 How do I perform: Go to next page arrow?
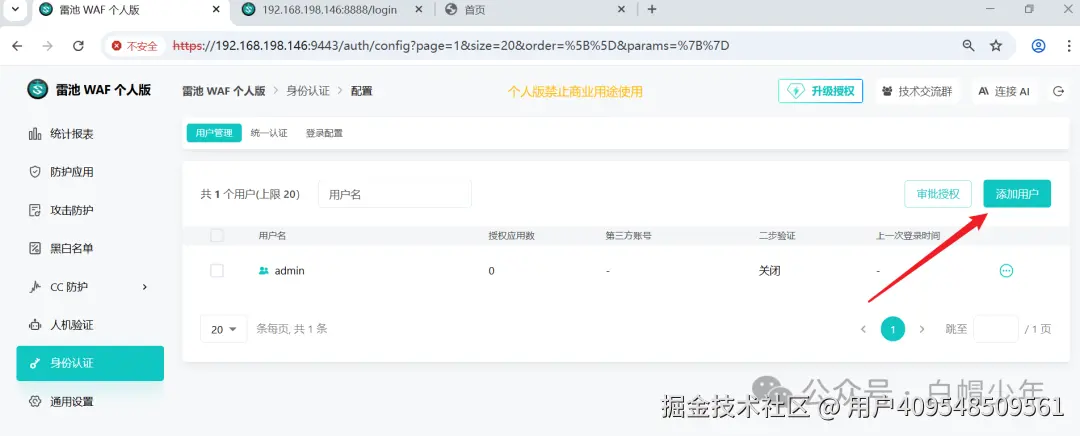pos(922,329)
